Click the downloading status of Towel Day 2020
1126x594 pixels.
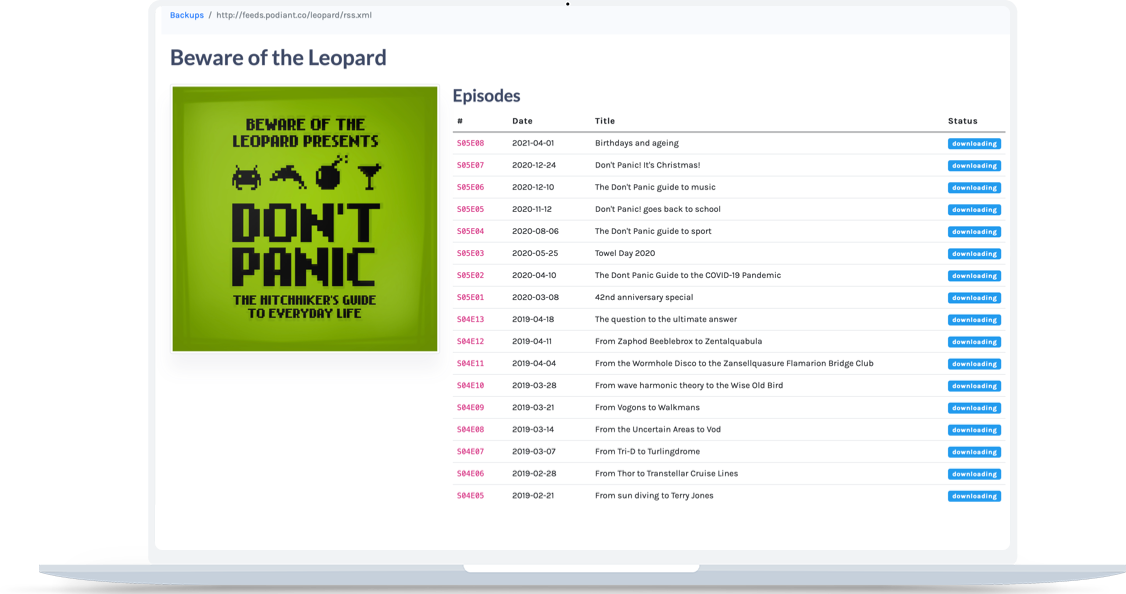pyautogui.click(x=974, y=253)
